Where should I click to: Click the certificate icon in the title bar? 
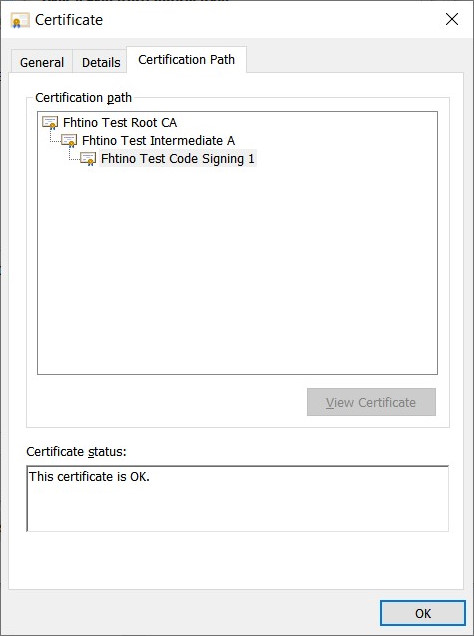point(20,20)
